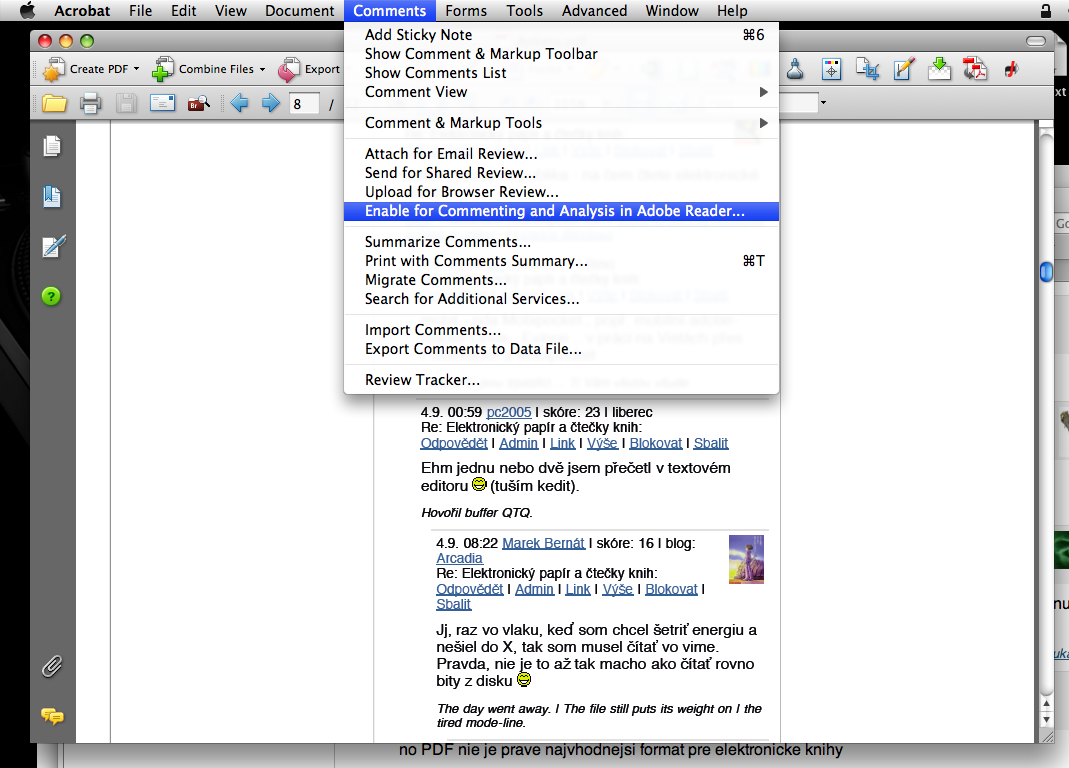Click Odpovědět under pc2005's comment

point(453,443)
